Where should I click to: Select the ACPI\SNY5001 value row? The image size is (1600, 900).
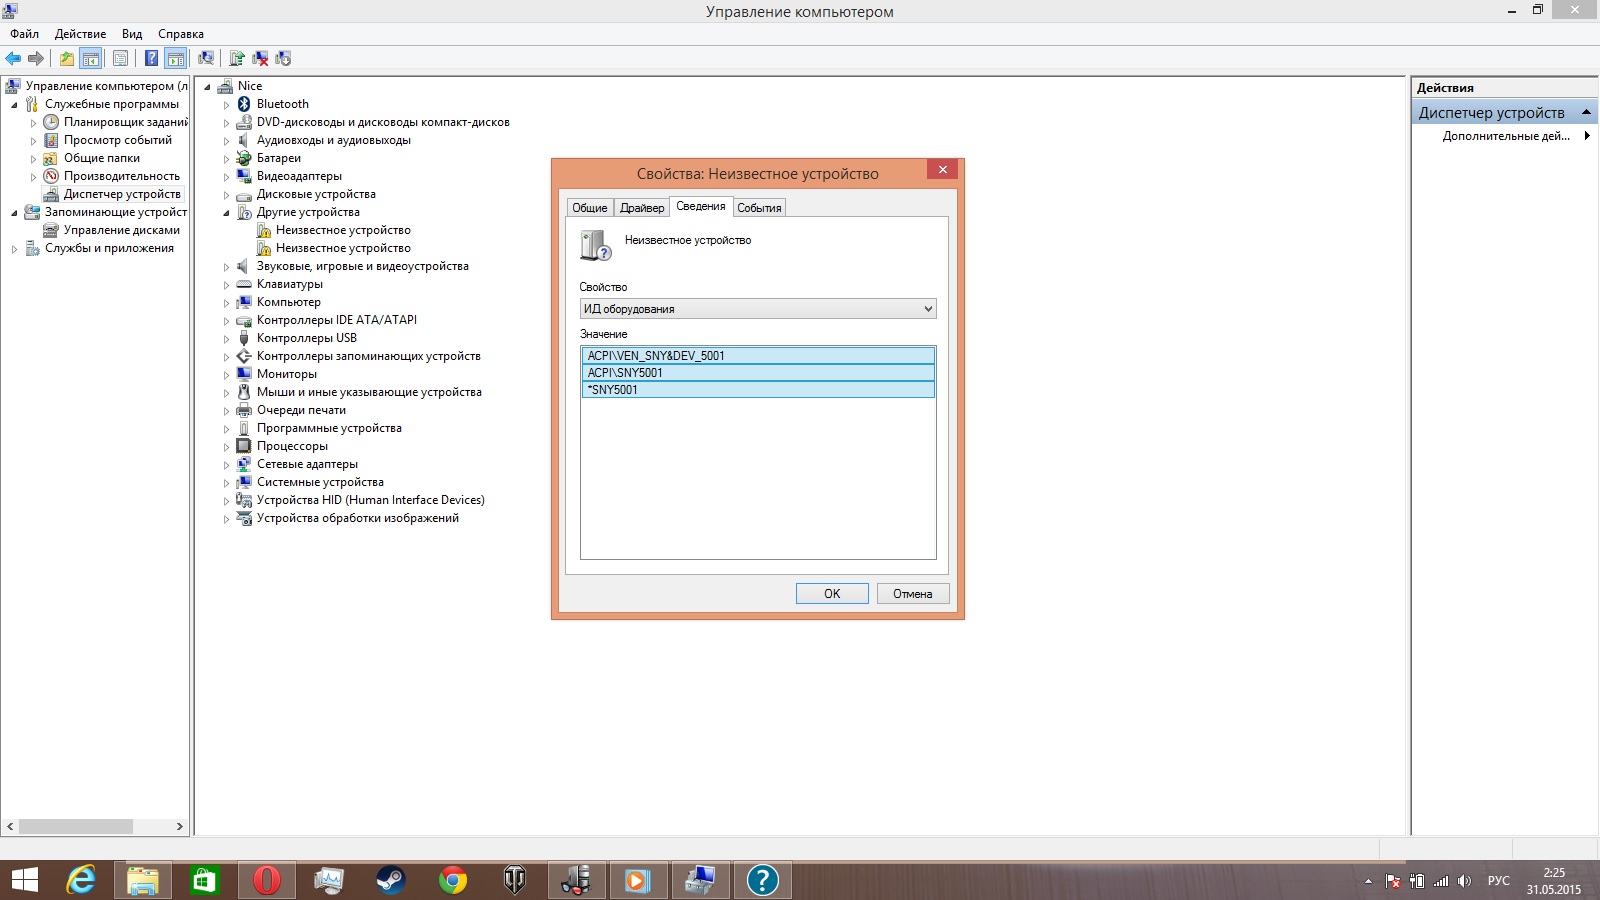point(757,373)
